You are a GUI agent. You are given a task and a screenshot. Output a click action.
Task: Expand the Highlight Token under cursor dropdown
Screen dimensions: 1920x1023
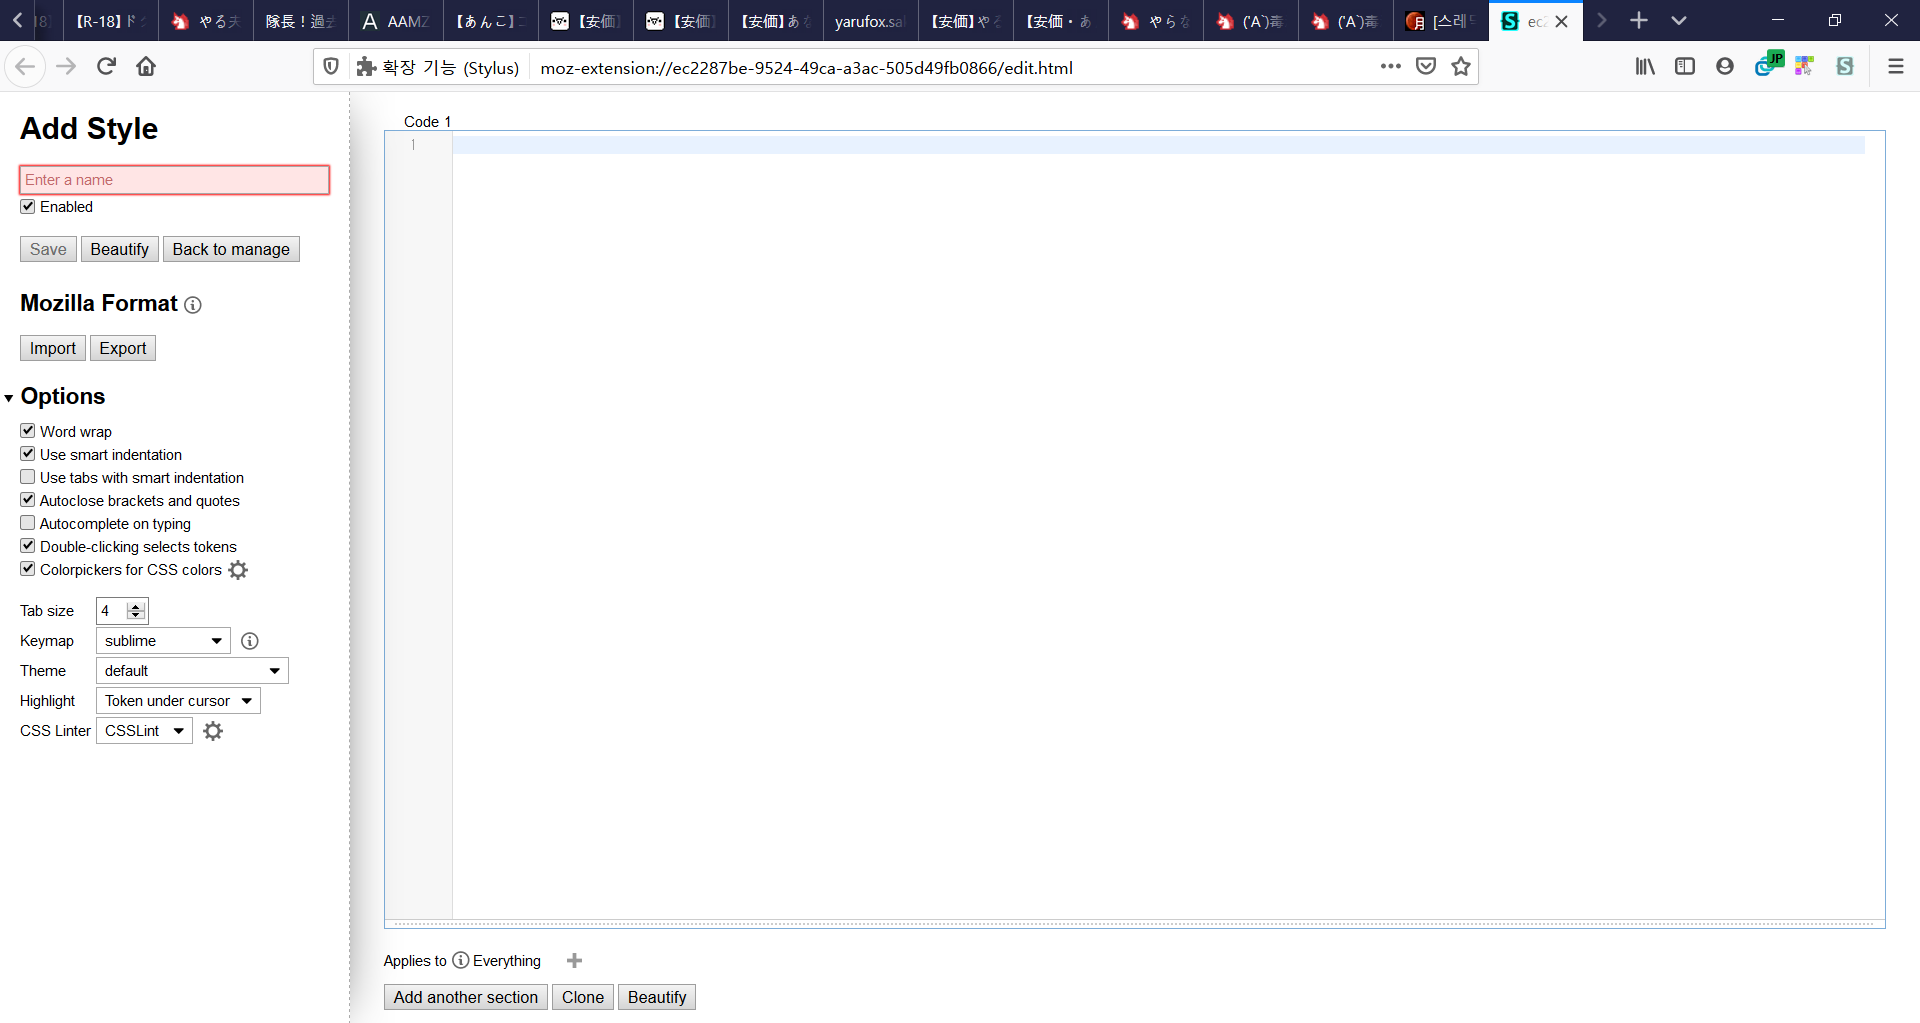click(178, 701)
